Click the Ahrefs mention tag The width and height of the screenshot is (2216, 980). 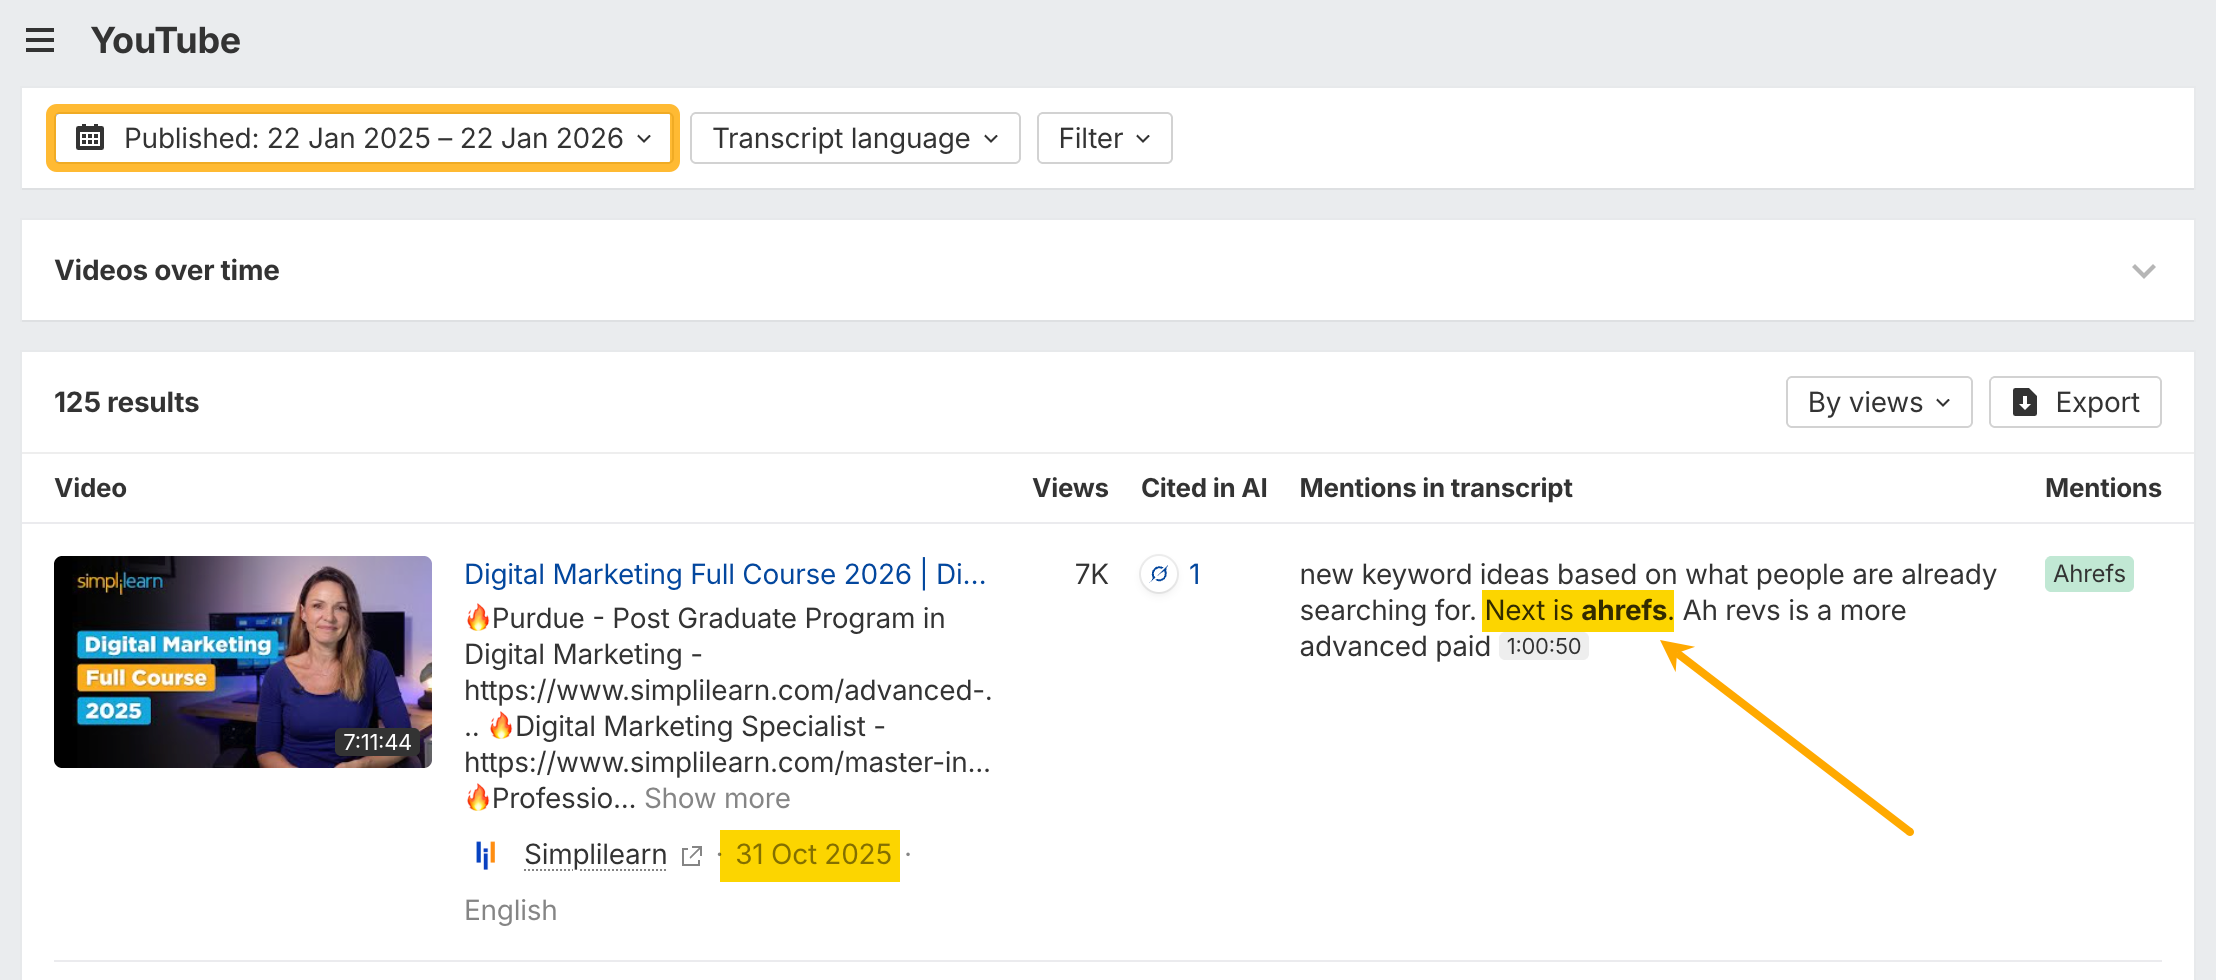pyautogui.click(x=2089, y=574)
